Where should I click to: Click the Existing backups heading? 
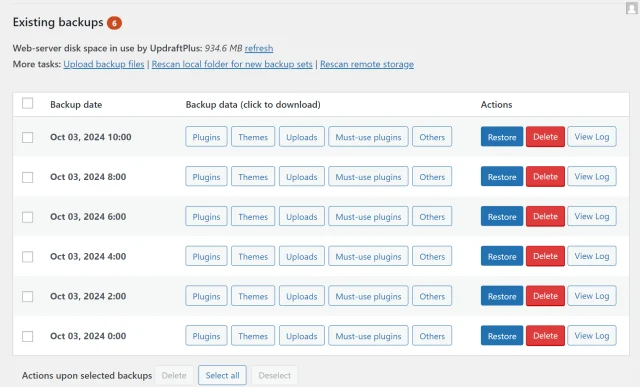point(58,22)
